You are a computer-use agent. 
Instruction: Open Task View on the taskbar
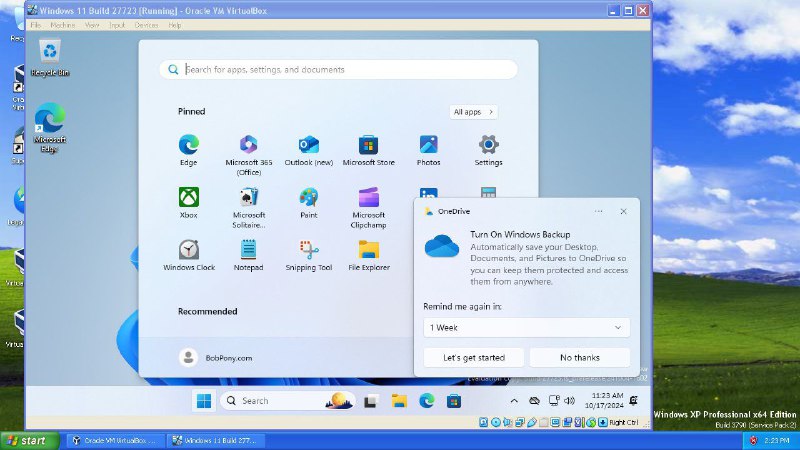pos(371,401)
